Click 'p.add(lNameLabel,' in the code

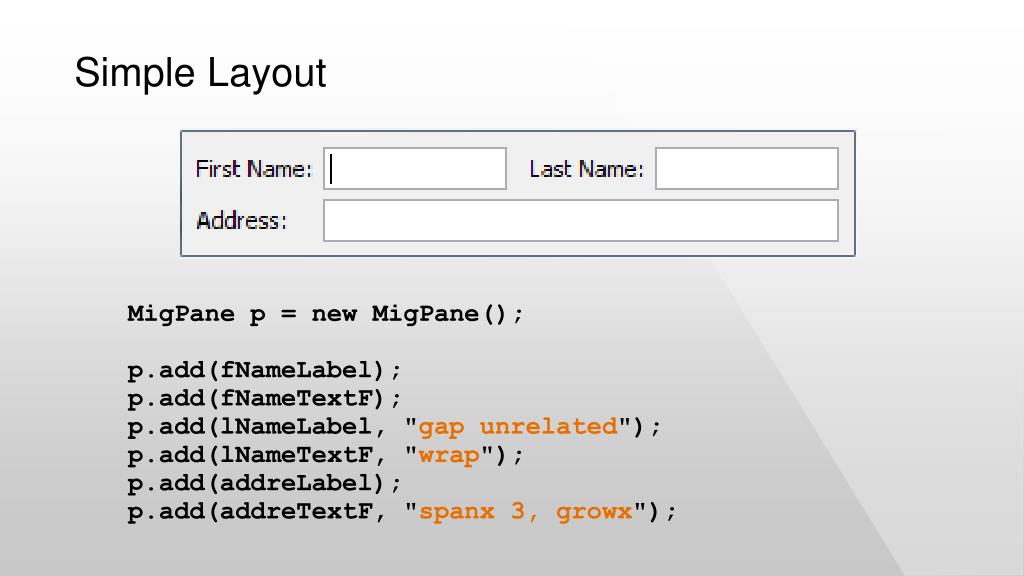click(257, 428)
